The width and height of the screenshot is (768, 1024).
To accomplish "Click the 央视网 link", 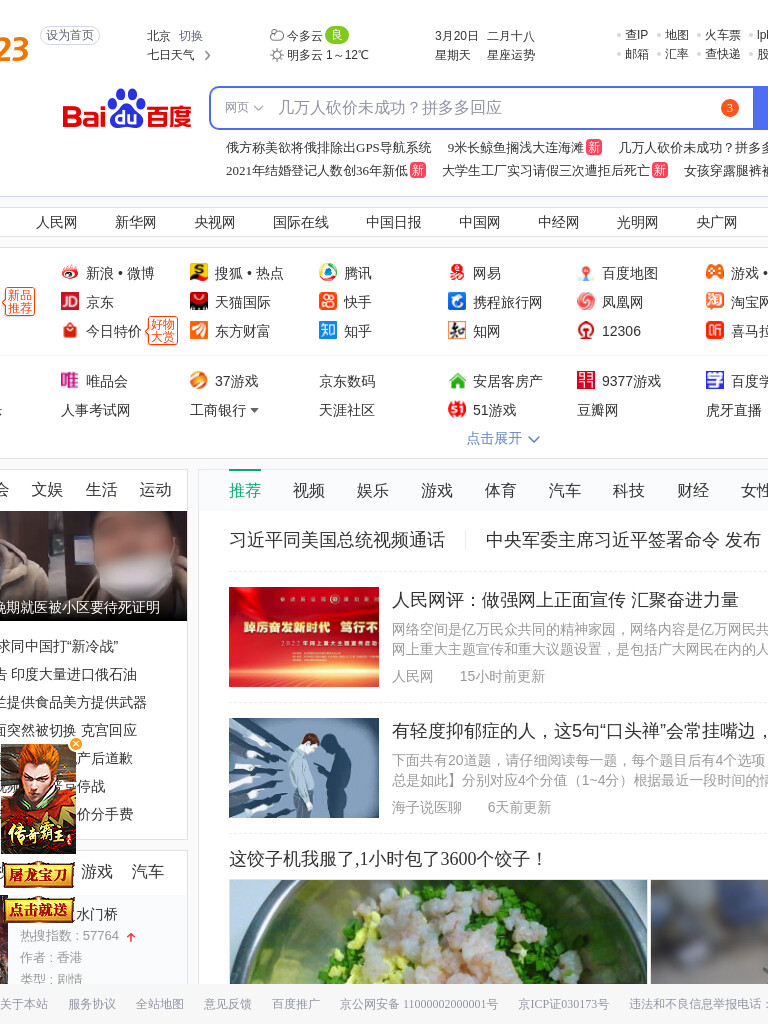I will point(214,223).
